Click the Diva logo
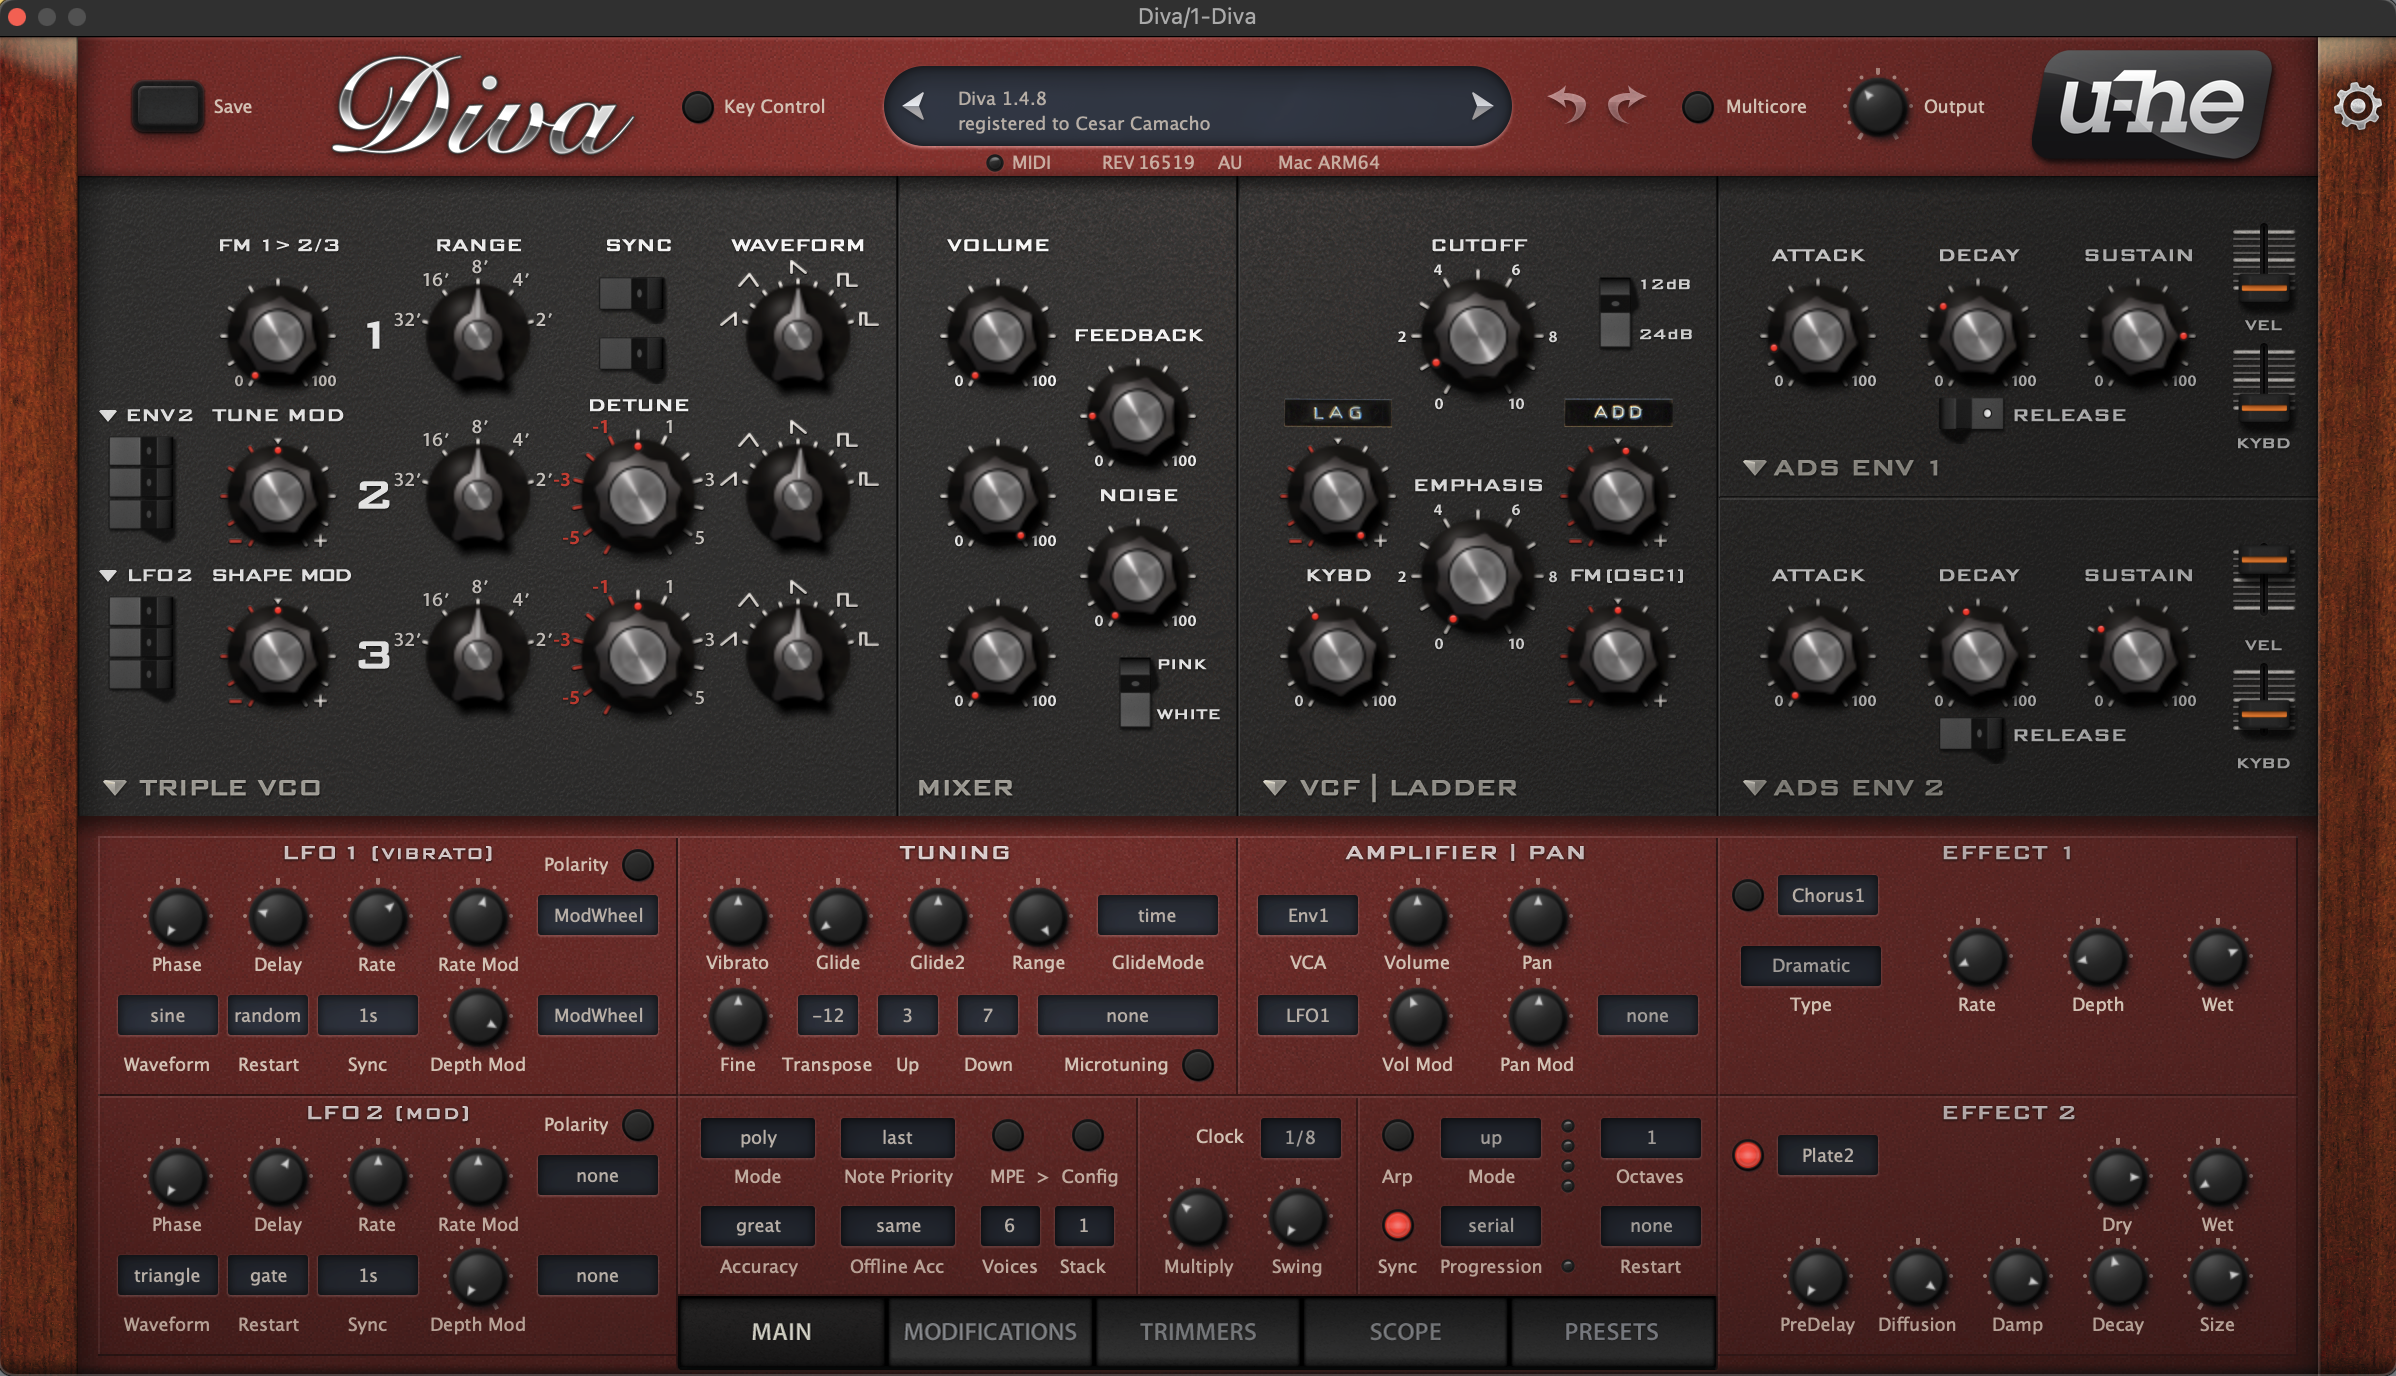Image resolution: width=2396 pixels, height=1376 pixels. point(482,108)
